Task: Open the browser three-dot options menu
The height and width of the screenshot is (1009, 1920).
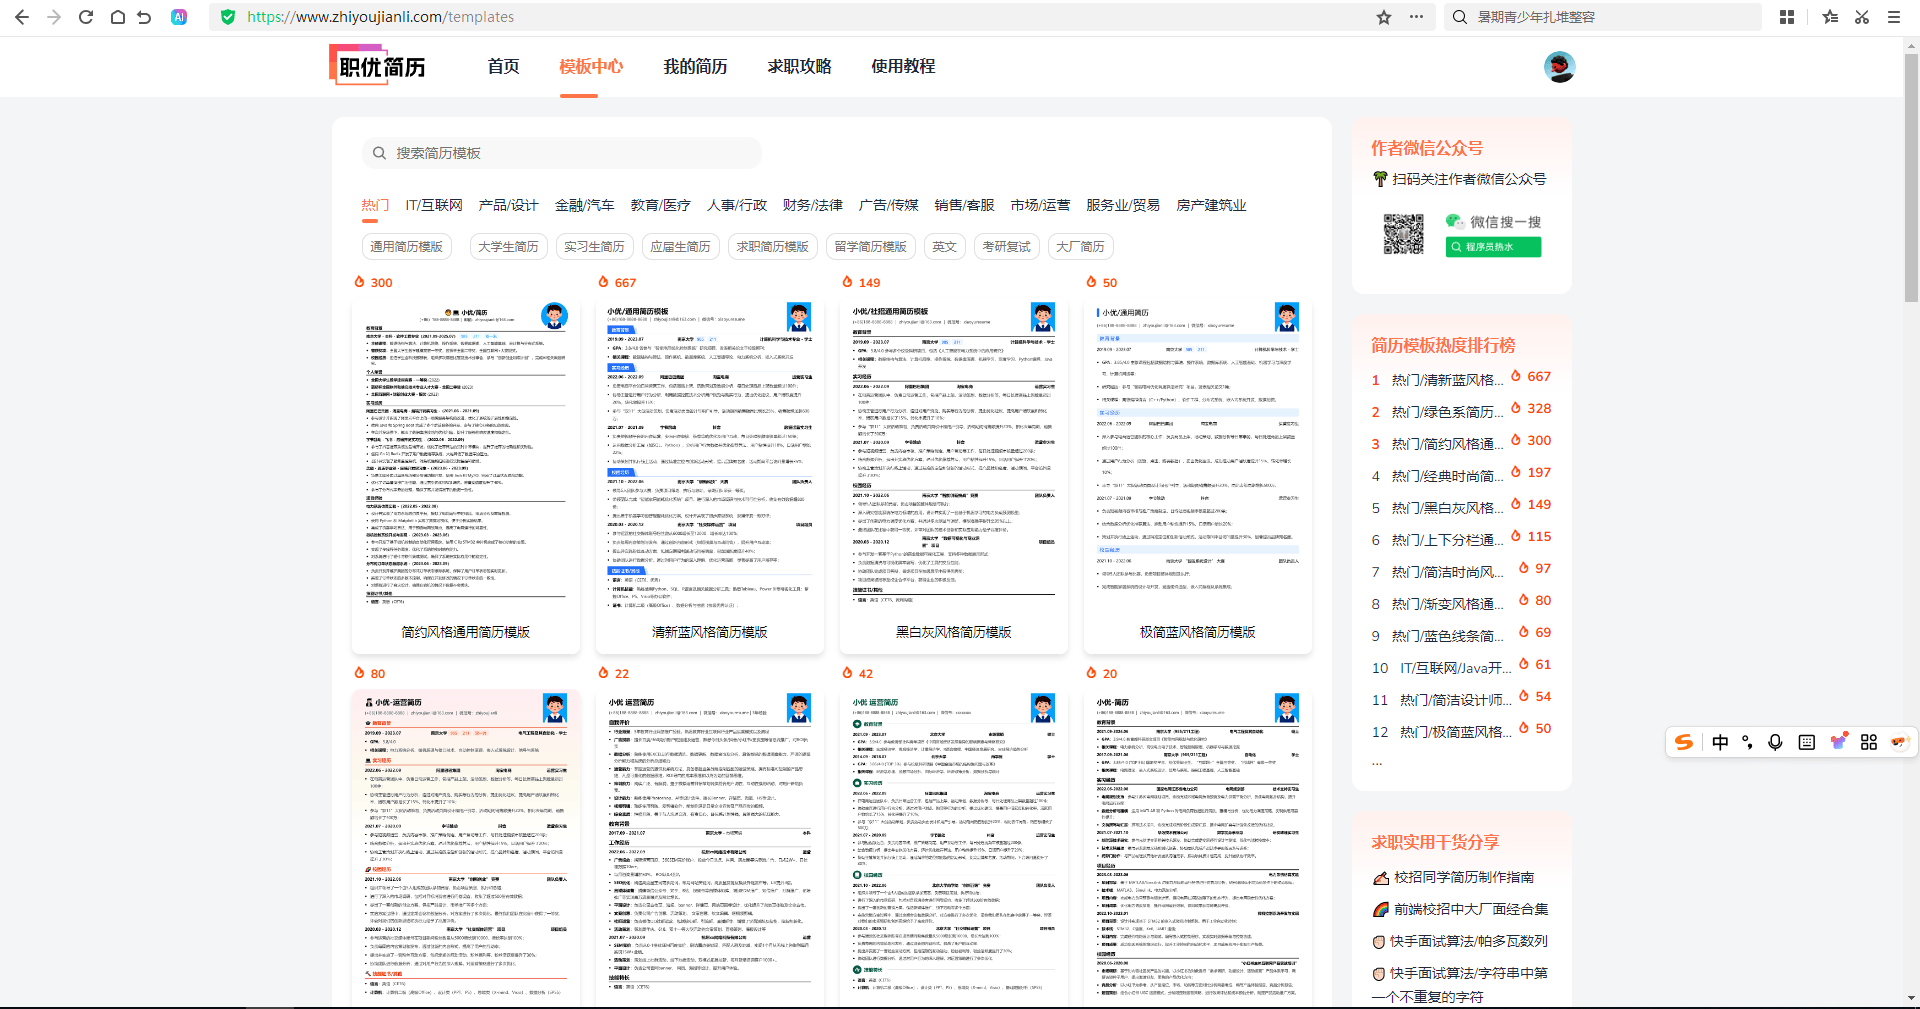Action: (1417, 16)
